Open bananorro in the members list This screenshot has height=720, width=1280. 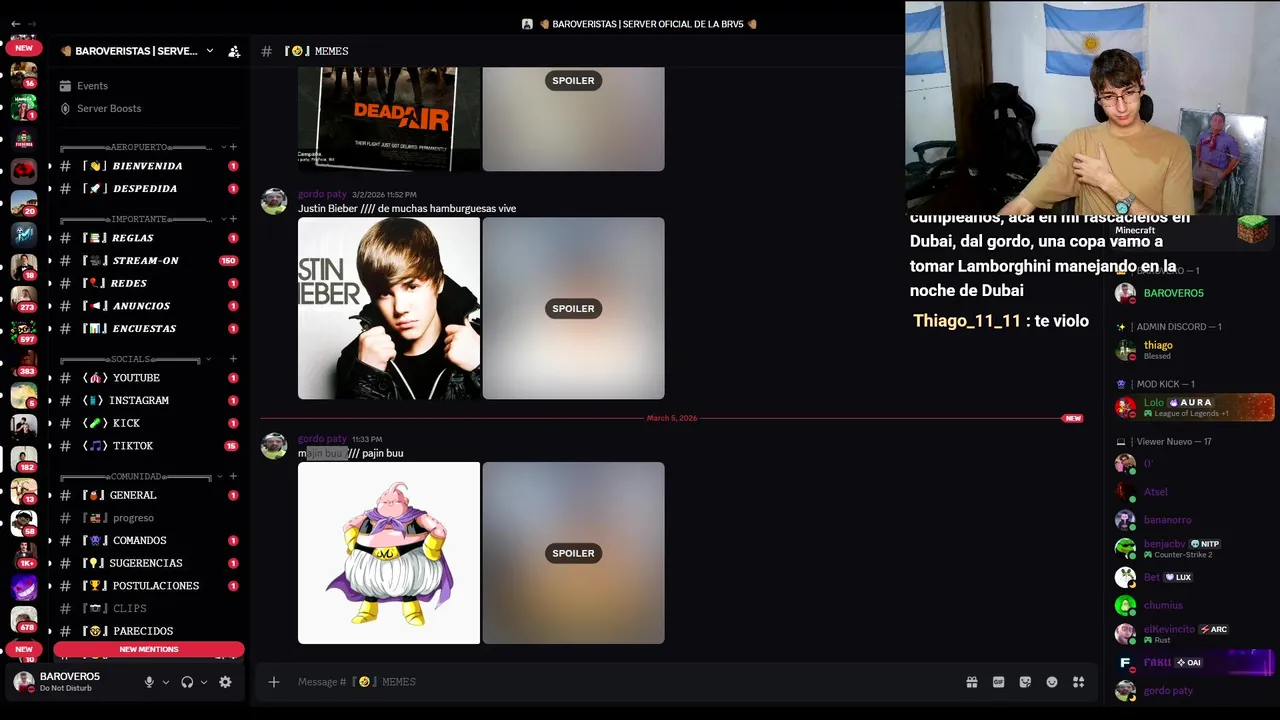[1195, 520]
